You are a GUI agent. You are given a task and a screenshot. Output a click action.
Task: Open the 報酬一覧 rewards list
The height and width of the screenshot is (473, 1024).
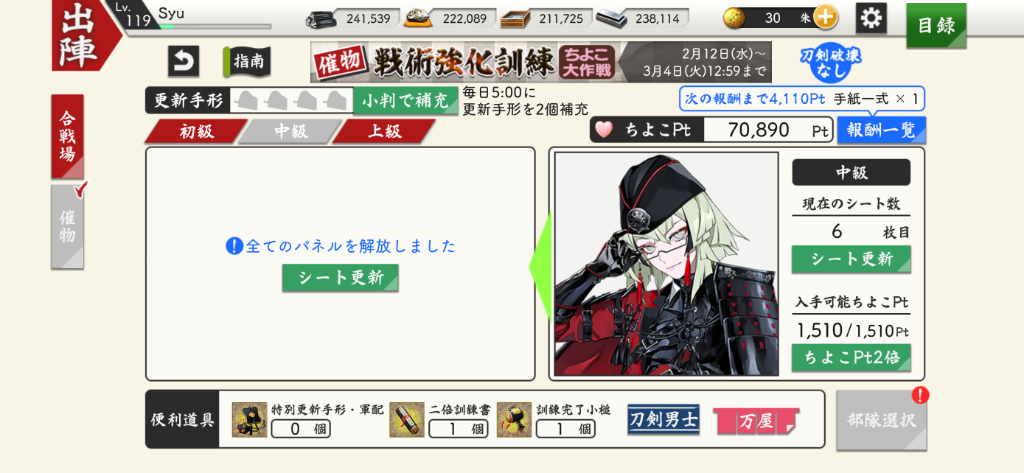click(x=882, y=130)
